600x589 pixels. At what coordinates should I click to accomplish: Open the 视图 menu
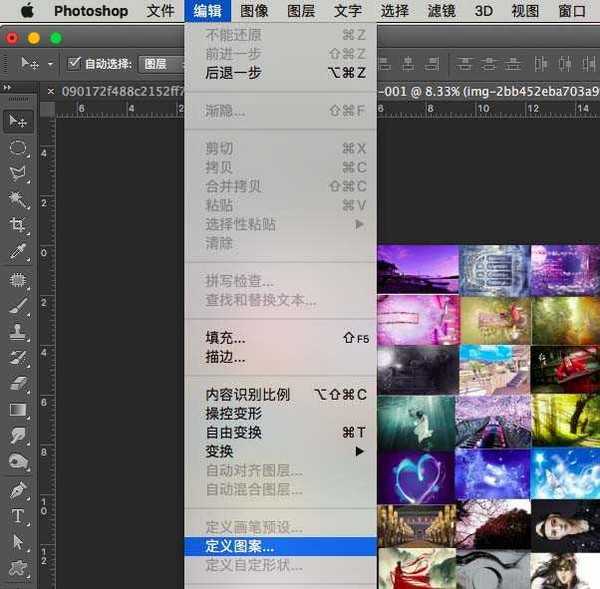point(525,11)
